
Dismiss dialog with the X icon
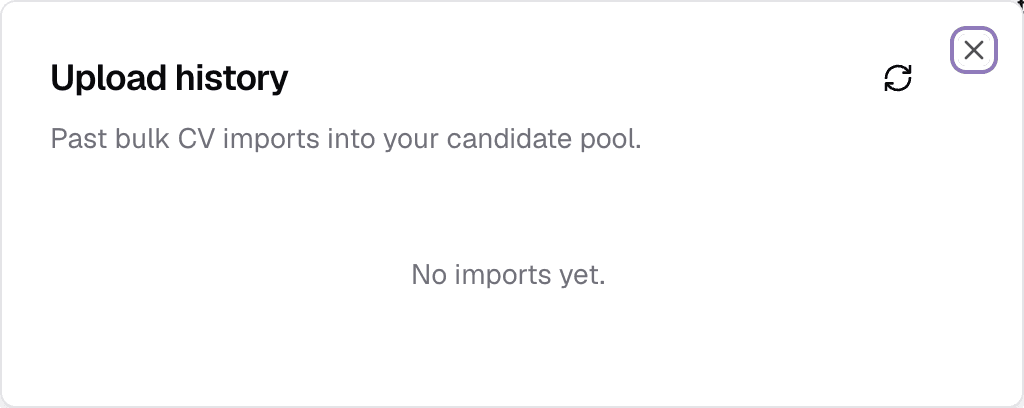point(974,50)
